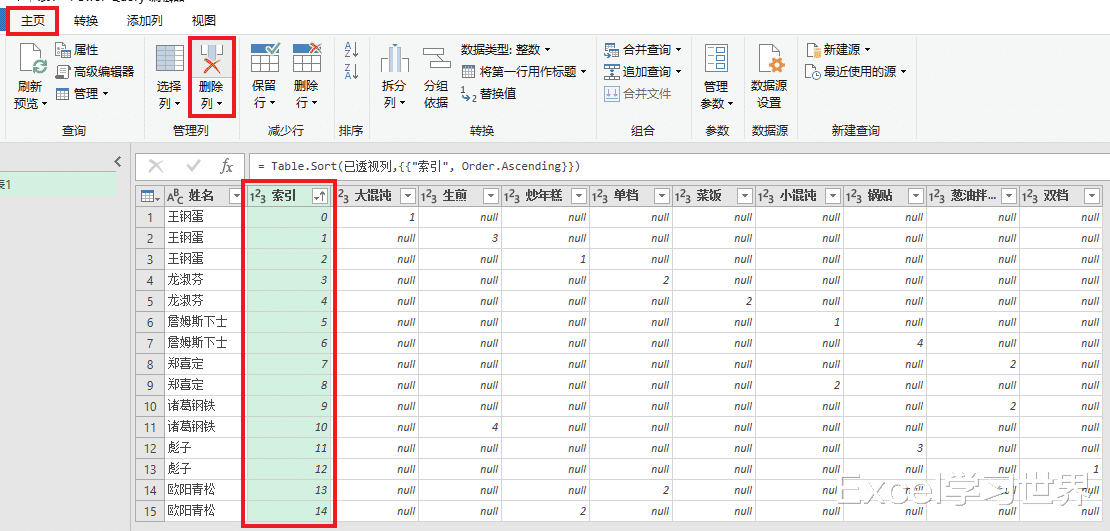This screenshot has width=1110, height=531.
Task: Click the 替换值 button
Action: click(x=488, y=93)
